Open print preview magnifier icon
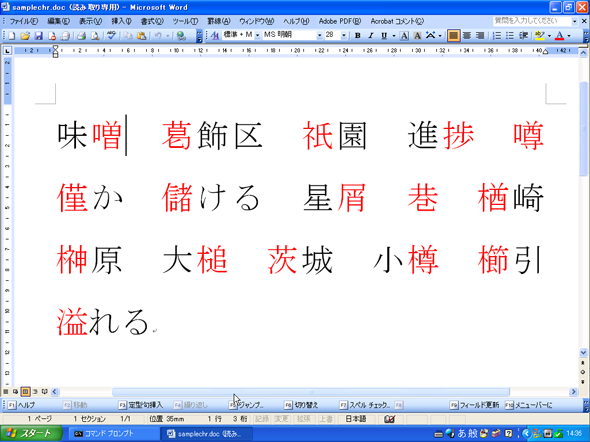 pos(95,36)
